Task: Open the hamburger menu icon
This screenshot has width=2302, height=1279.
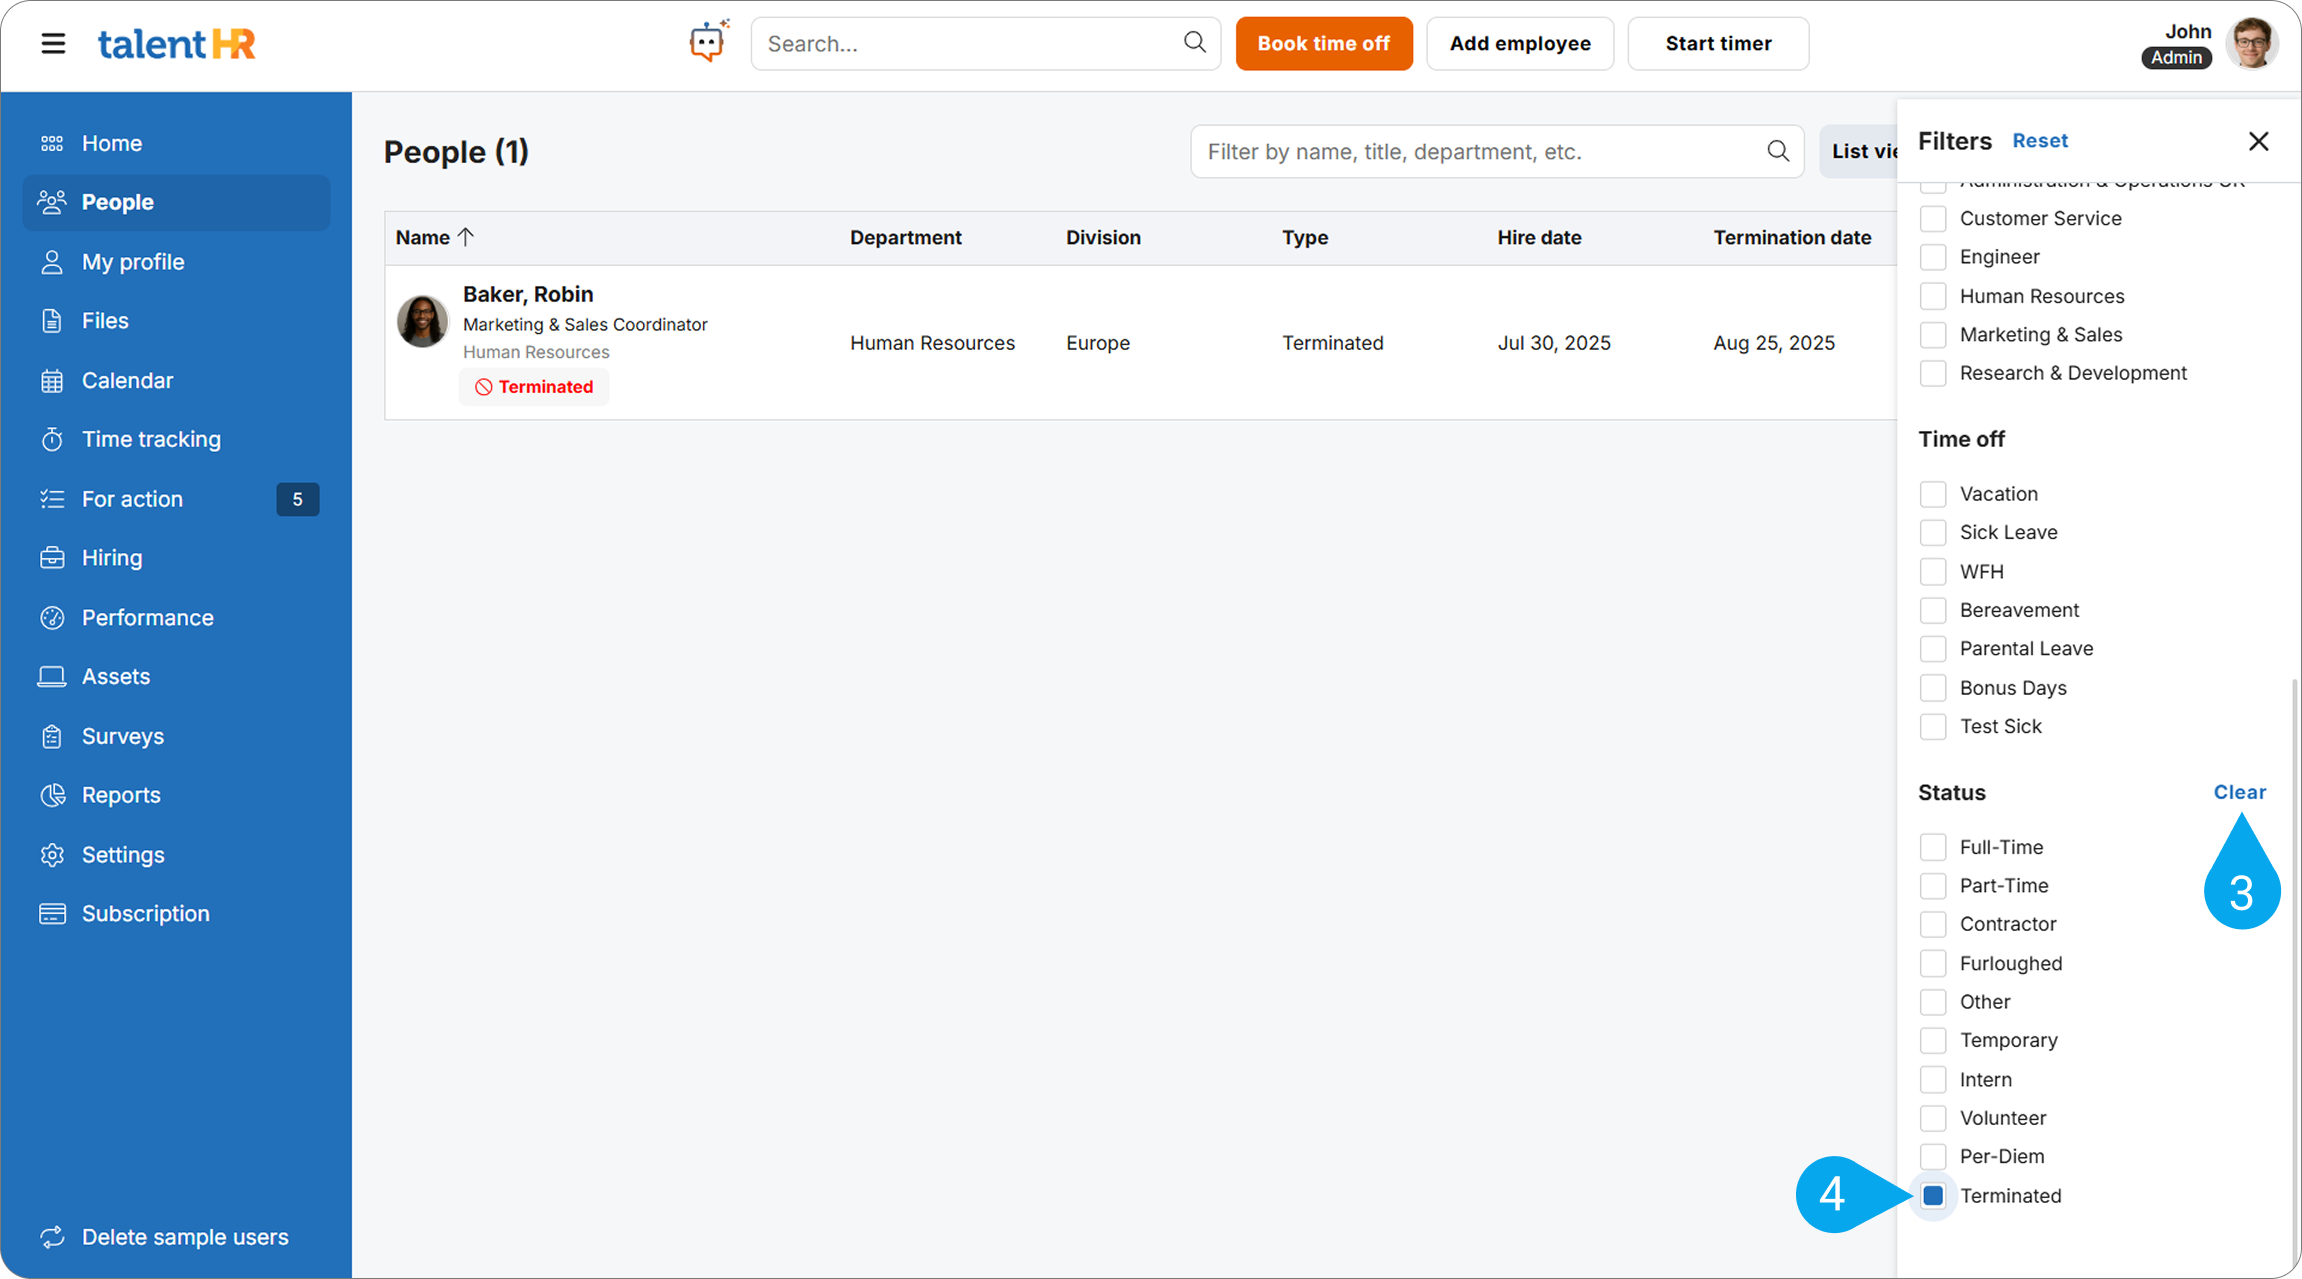Action: [53, 44]
